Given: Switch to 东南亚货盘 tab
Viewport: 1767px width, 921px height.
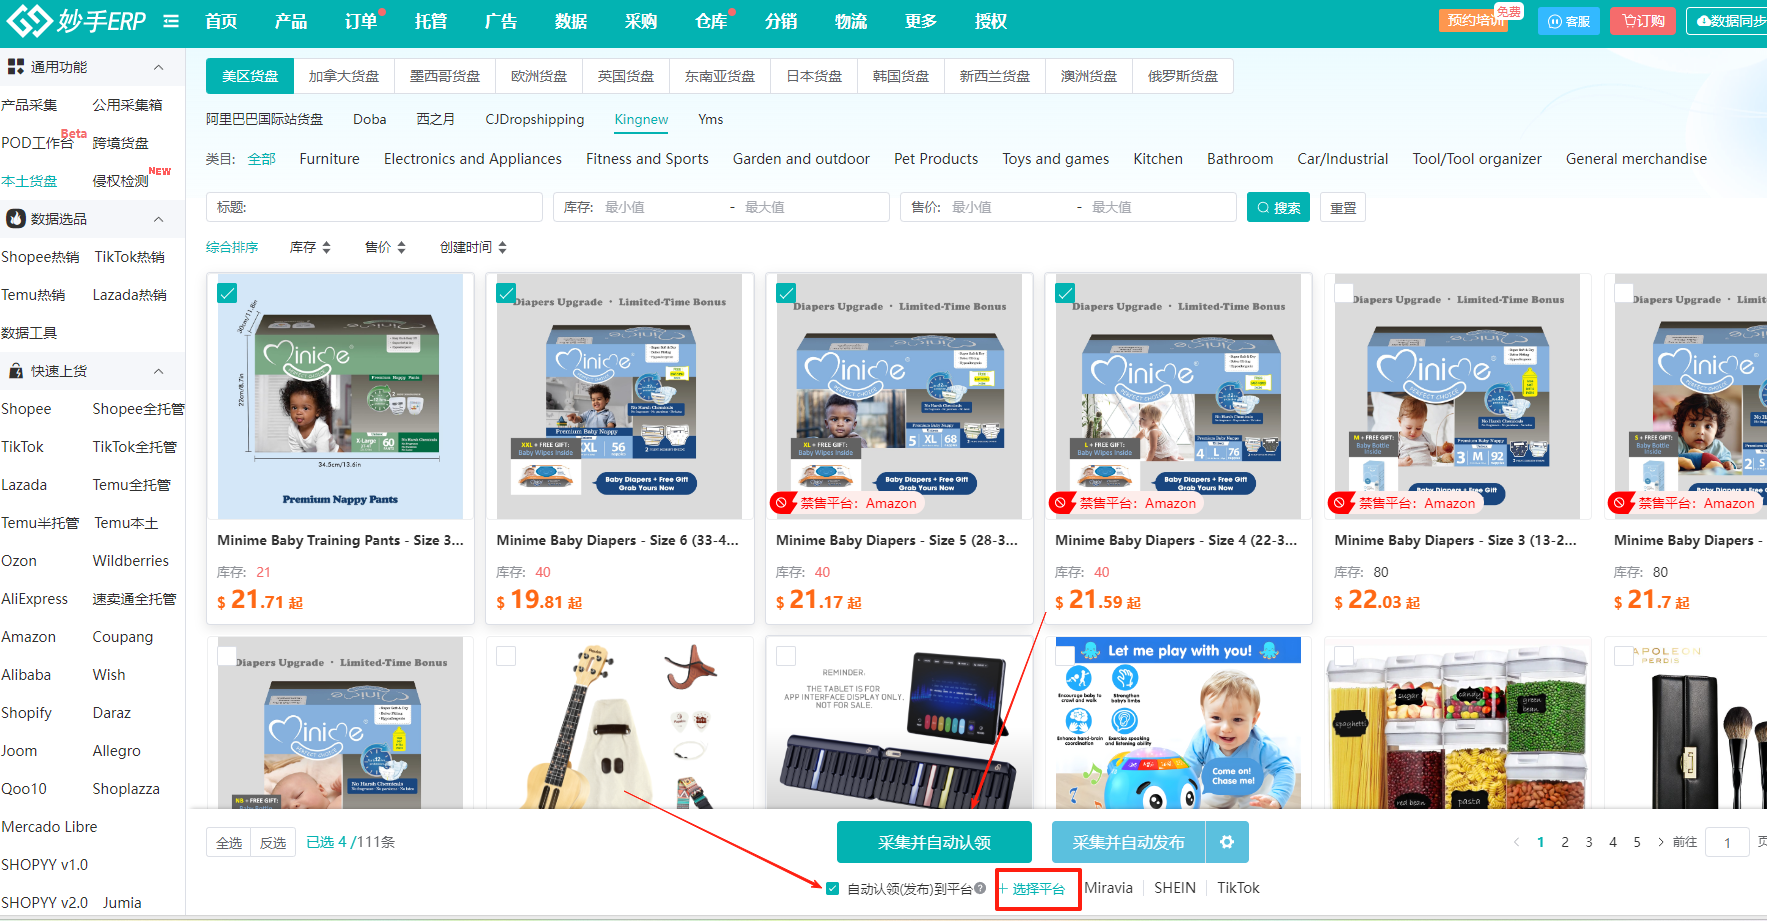Looking at the screenshot, I should 720,76.
